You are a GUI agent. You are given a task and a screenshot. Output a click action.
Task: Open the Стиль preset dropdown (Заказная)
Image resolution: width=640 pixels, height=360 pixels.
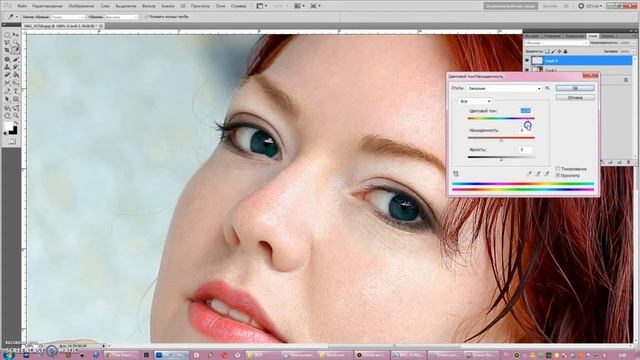(x=504, y=88)
